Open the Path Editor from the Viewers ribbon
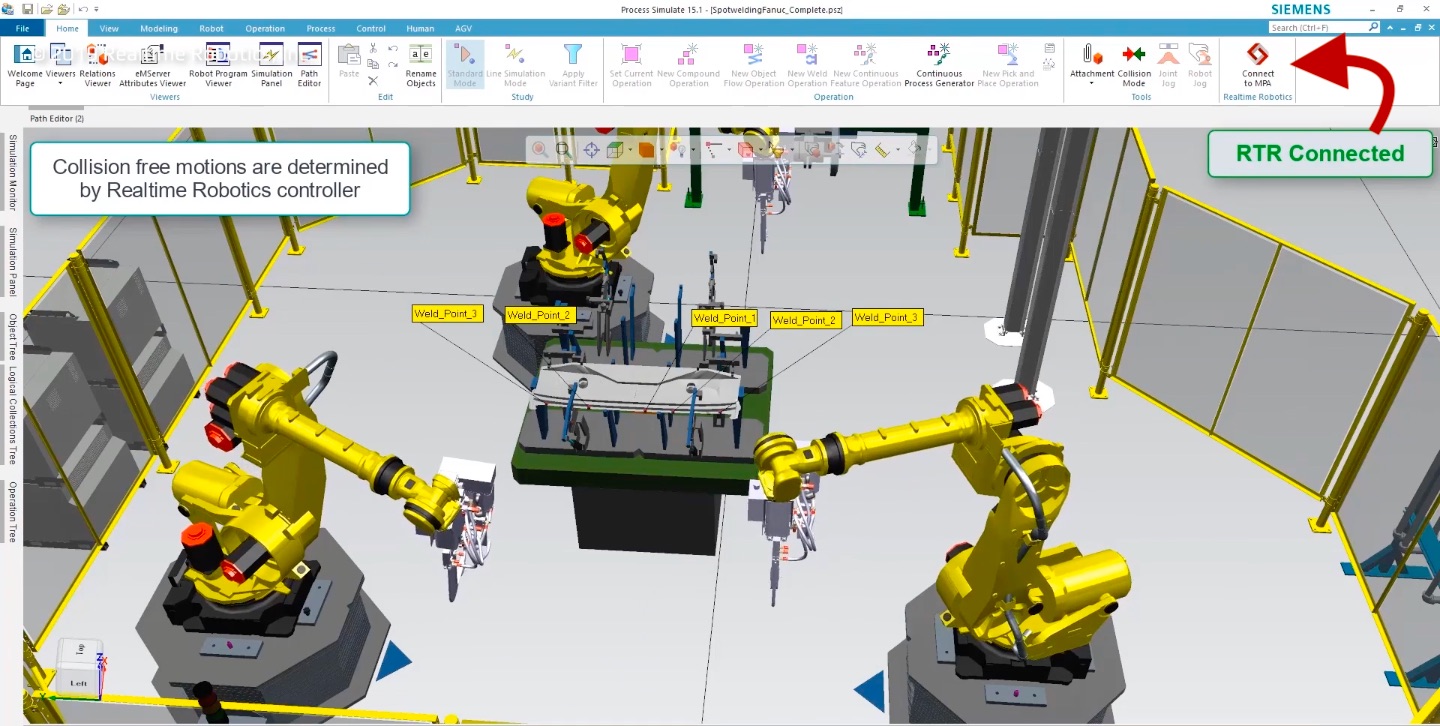 click(309, 65)
